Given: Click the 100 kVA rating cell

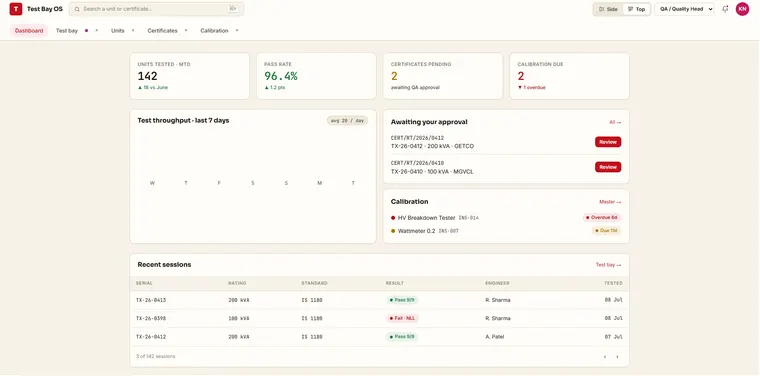Looking at the screenshot, I should coord(238,318).
